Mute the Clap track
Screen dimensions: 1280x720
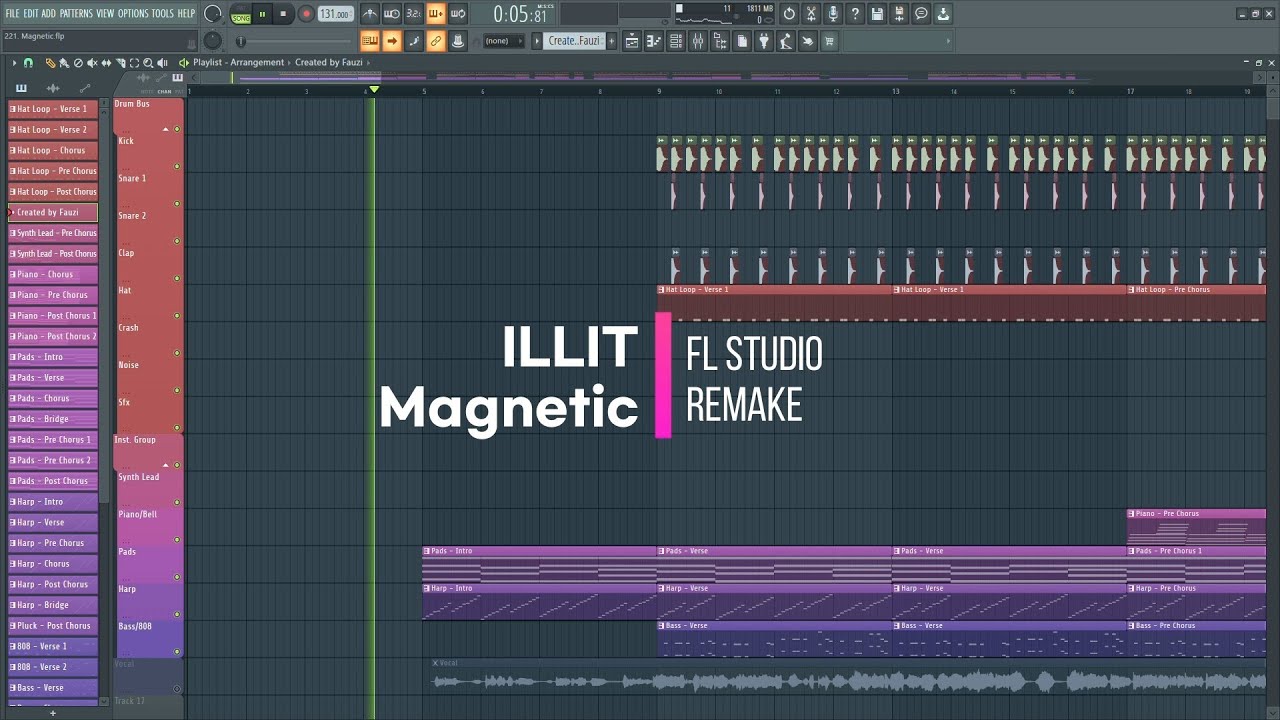coord(177,278)
